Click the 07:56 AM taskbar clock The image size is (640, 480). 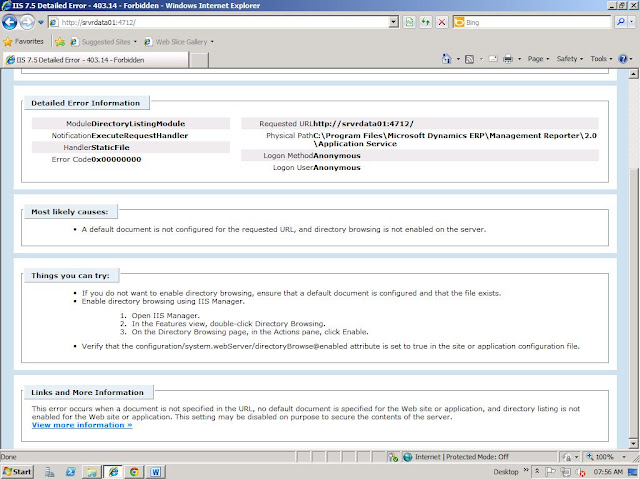pos(608,472)
